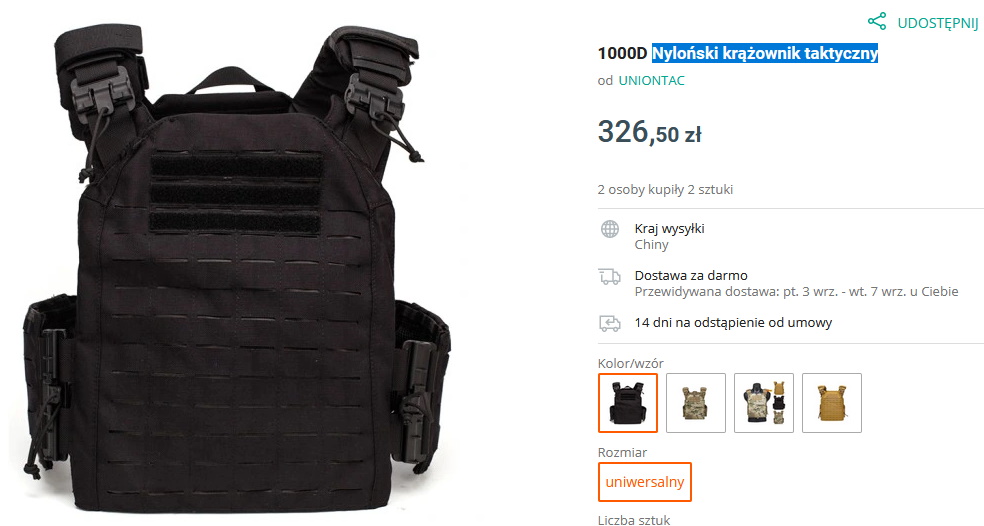
Task: Click the Przewidywana dostawa estimate text
Action: [796, 292]
